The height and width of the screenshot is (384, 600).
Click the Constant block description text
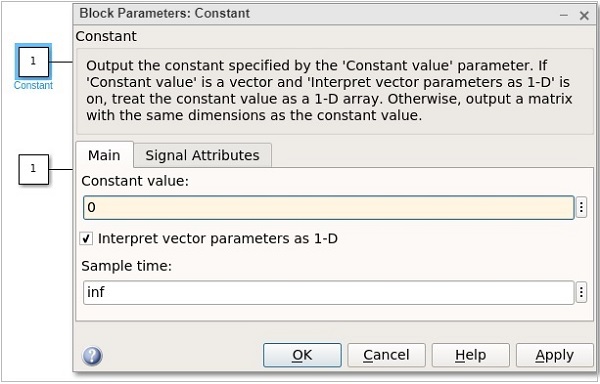(329, 90)
